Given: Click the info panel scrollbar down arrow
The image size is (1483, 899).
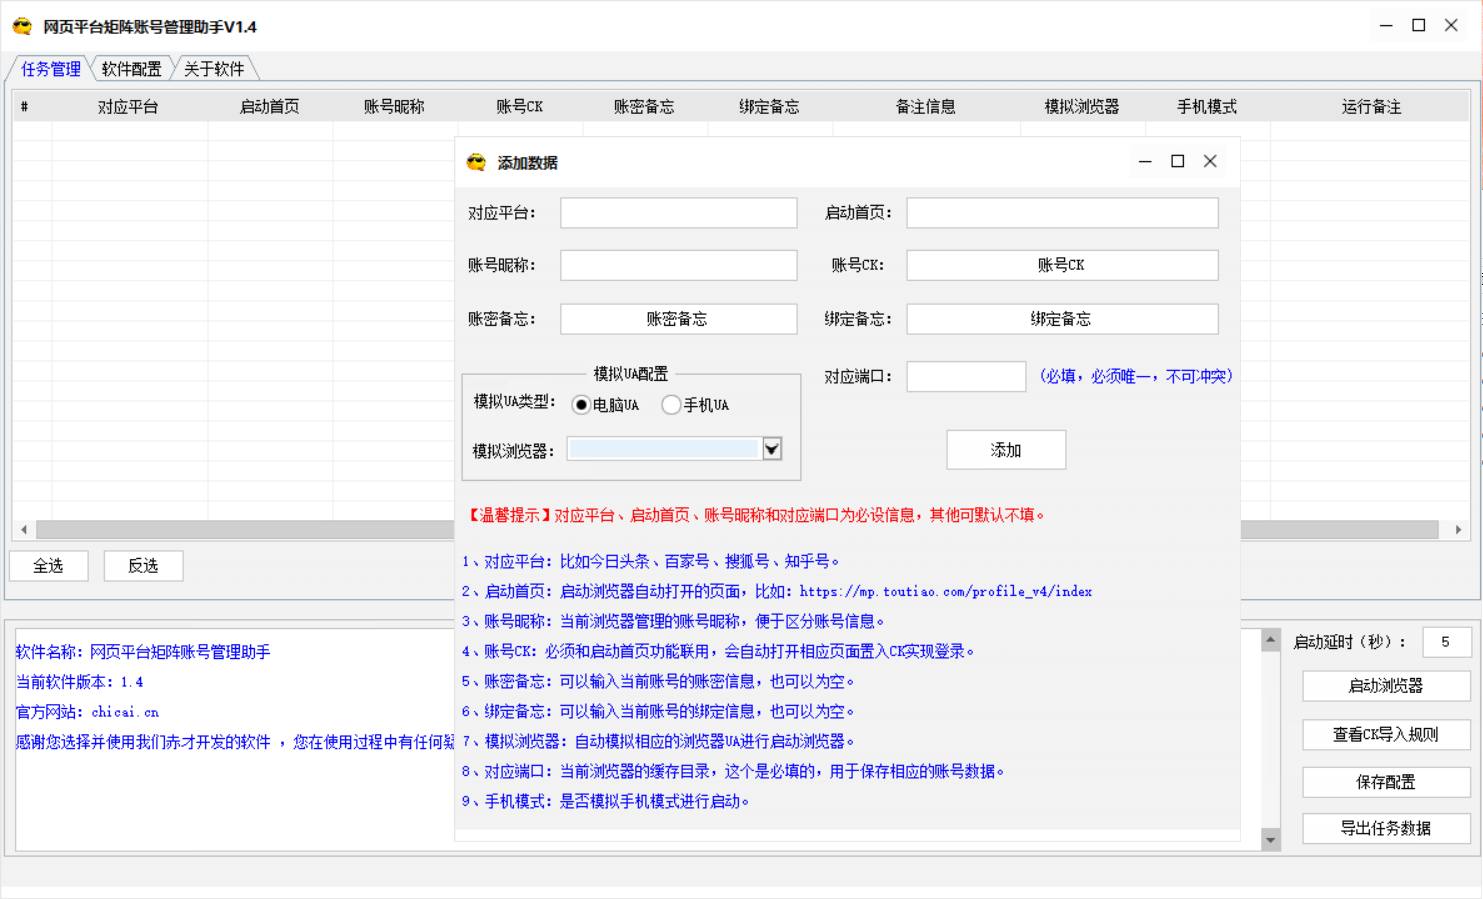Looking at the screenshot, I should coord(1271,840).
